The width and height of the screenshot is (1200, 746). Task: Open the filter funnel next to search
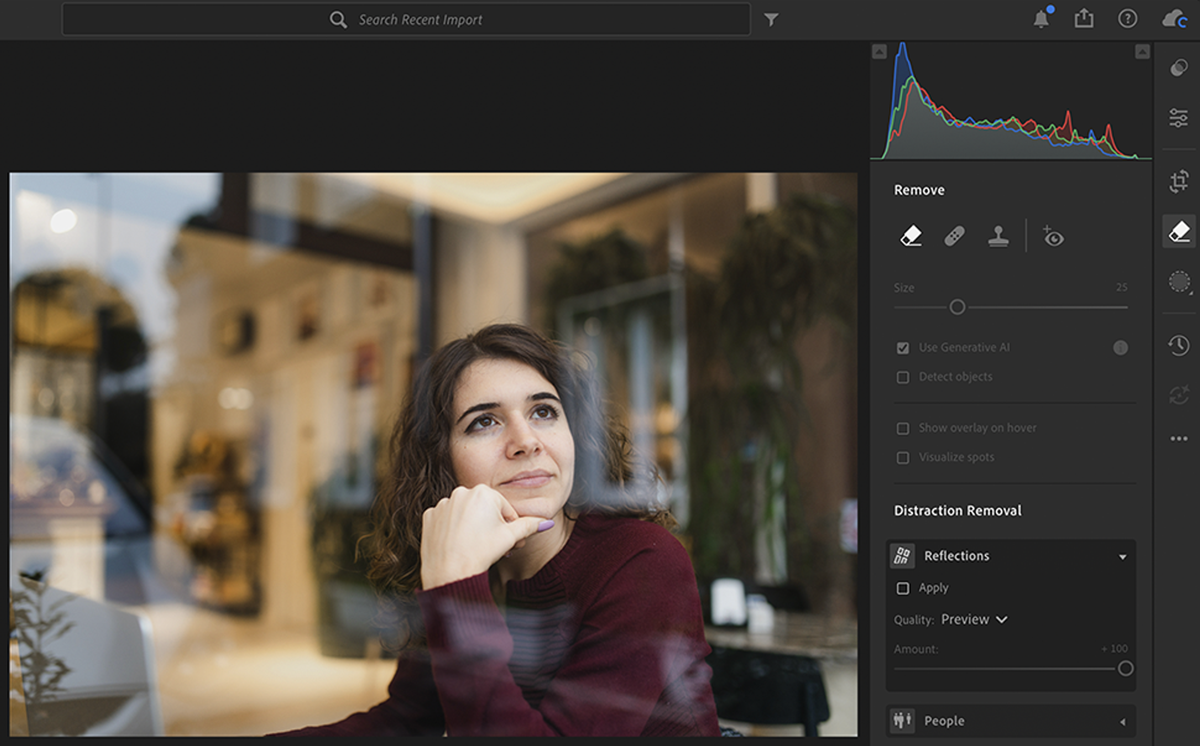tap(771, 19)
